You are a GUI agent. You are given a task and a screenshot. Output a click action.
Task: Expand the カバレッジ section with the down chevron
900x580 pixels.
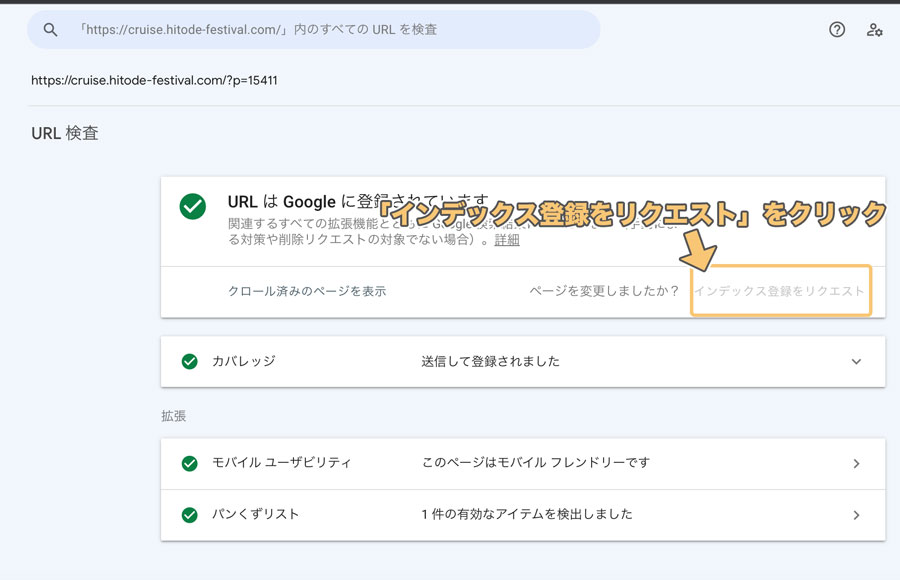click(x=856, y=362)
